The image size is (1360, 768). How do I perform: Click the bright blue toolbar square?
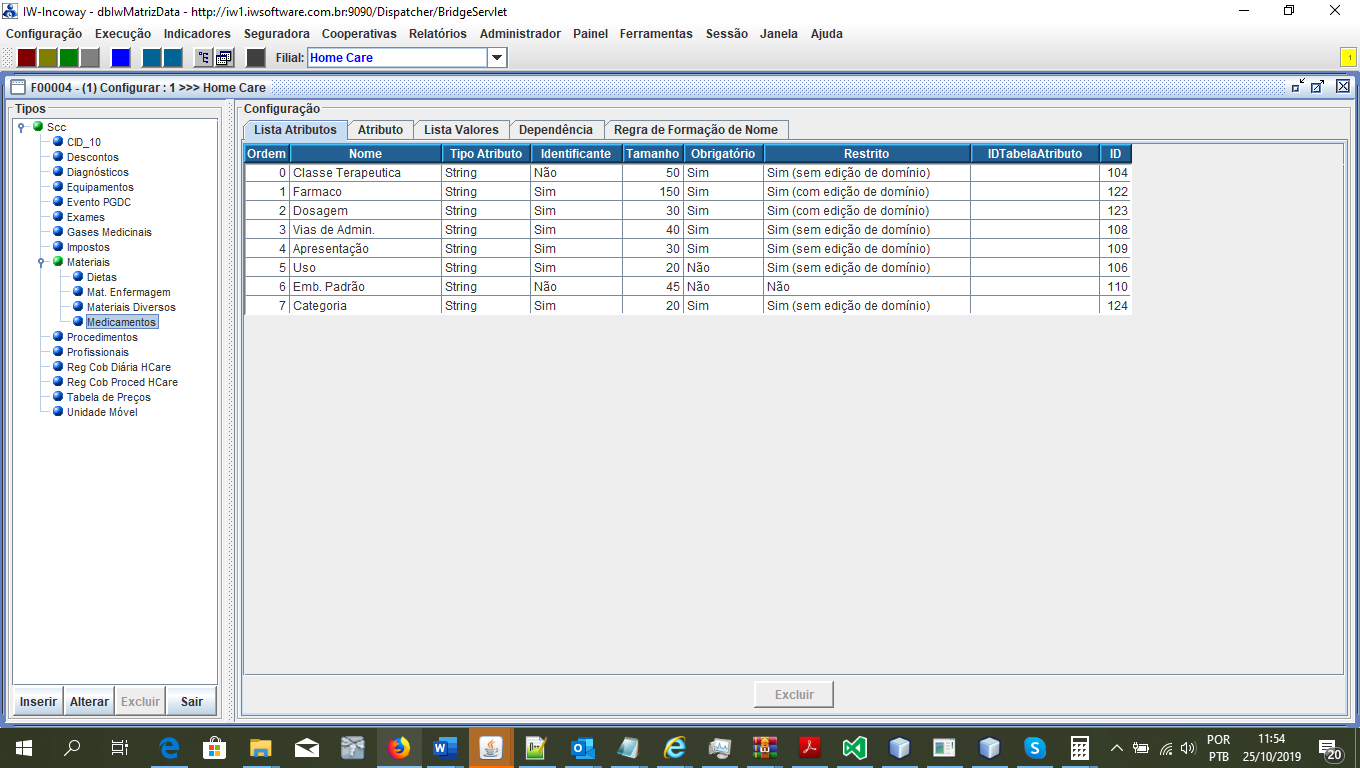click(x=120, y=58)
